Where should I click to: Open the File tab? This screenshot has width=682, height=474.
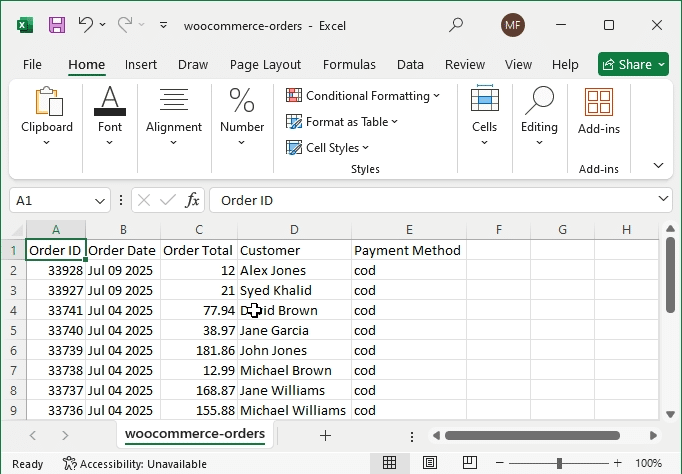pos(32,64)
